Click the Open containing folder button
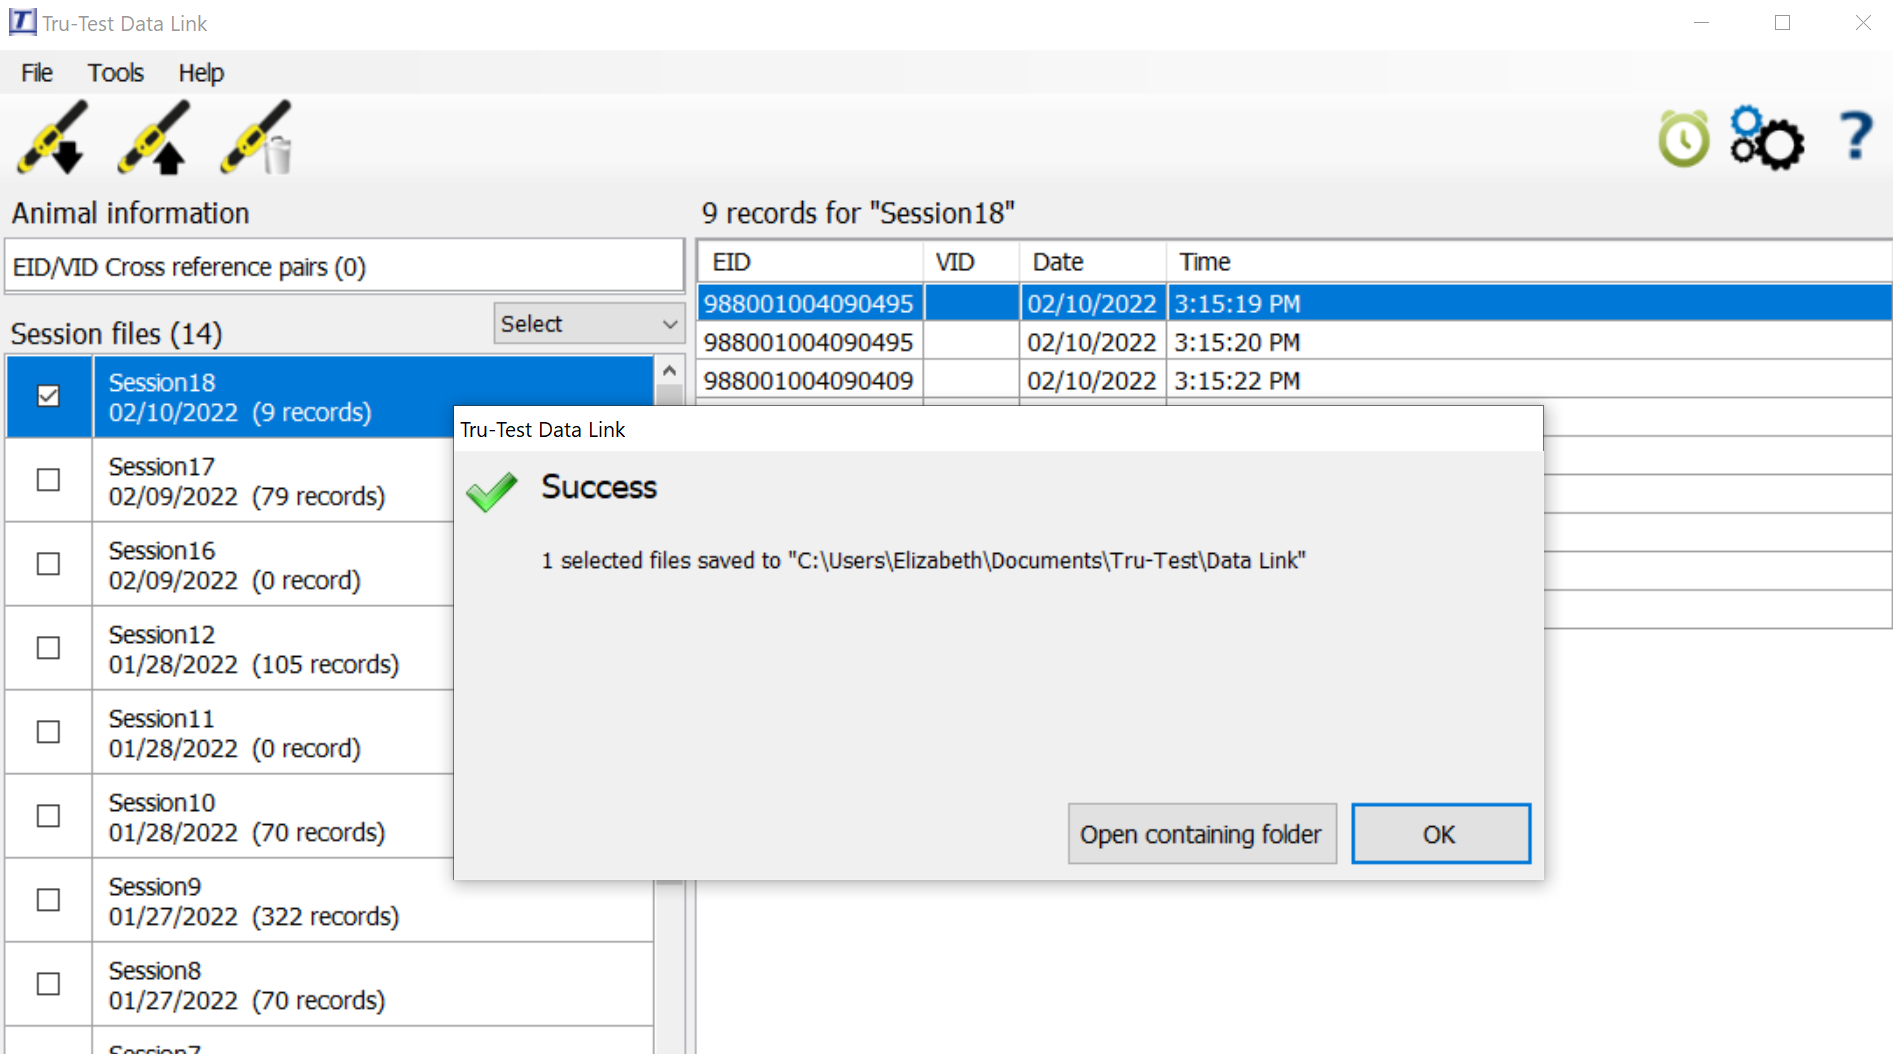 [1201, 834]
